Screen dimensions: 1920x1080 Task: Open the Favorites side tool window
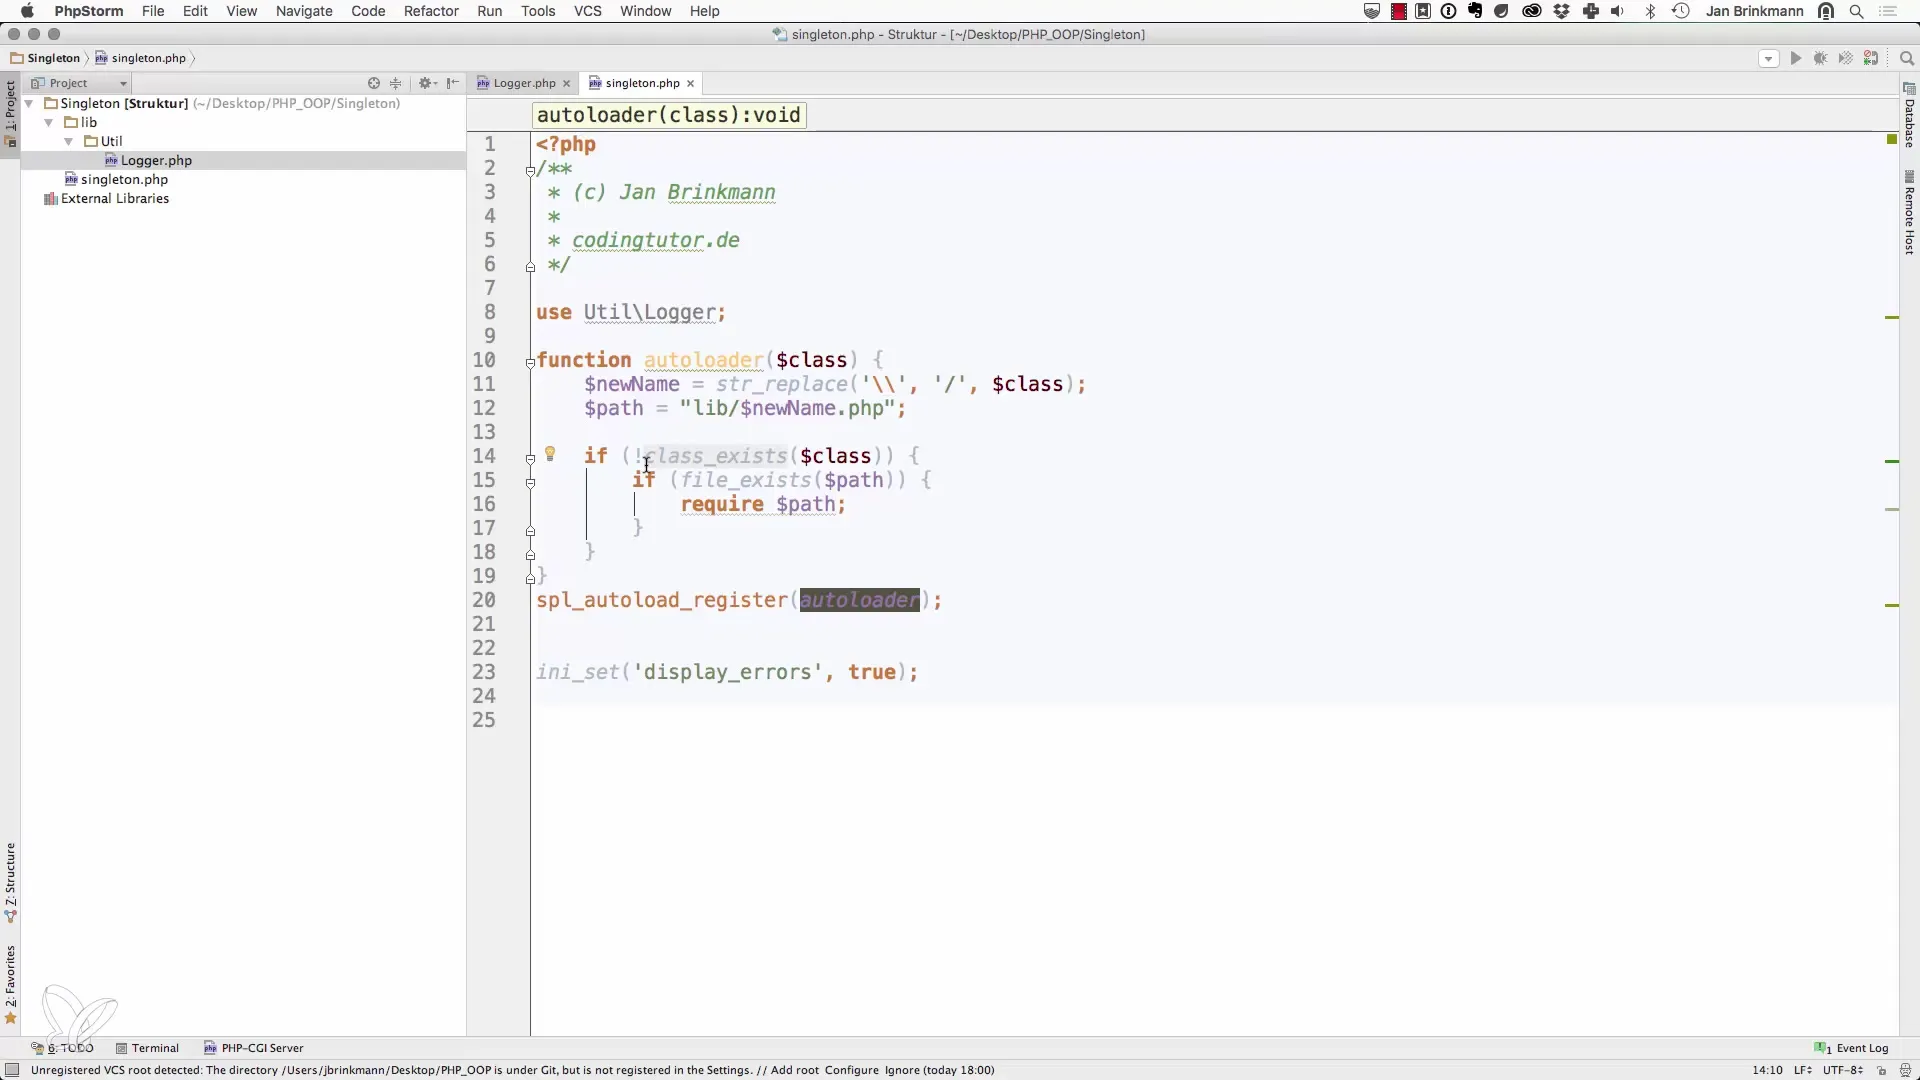10,985
